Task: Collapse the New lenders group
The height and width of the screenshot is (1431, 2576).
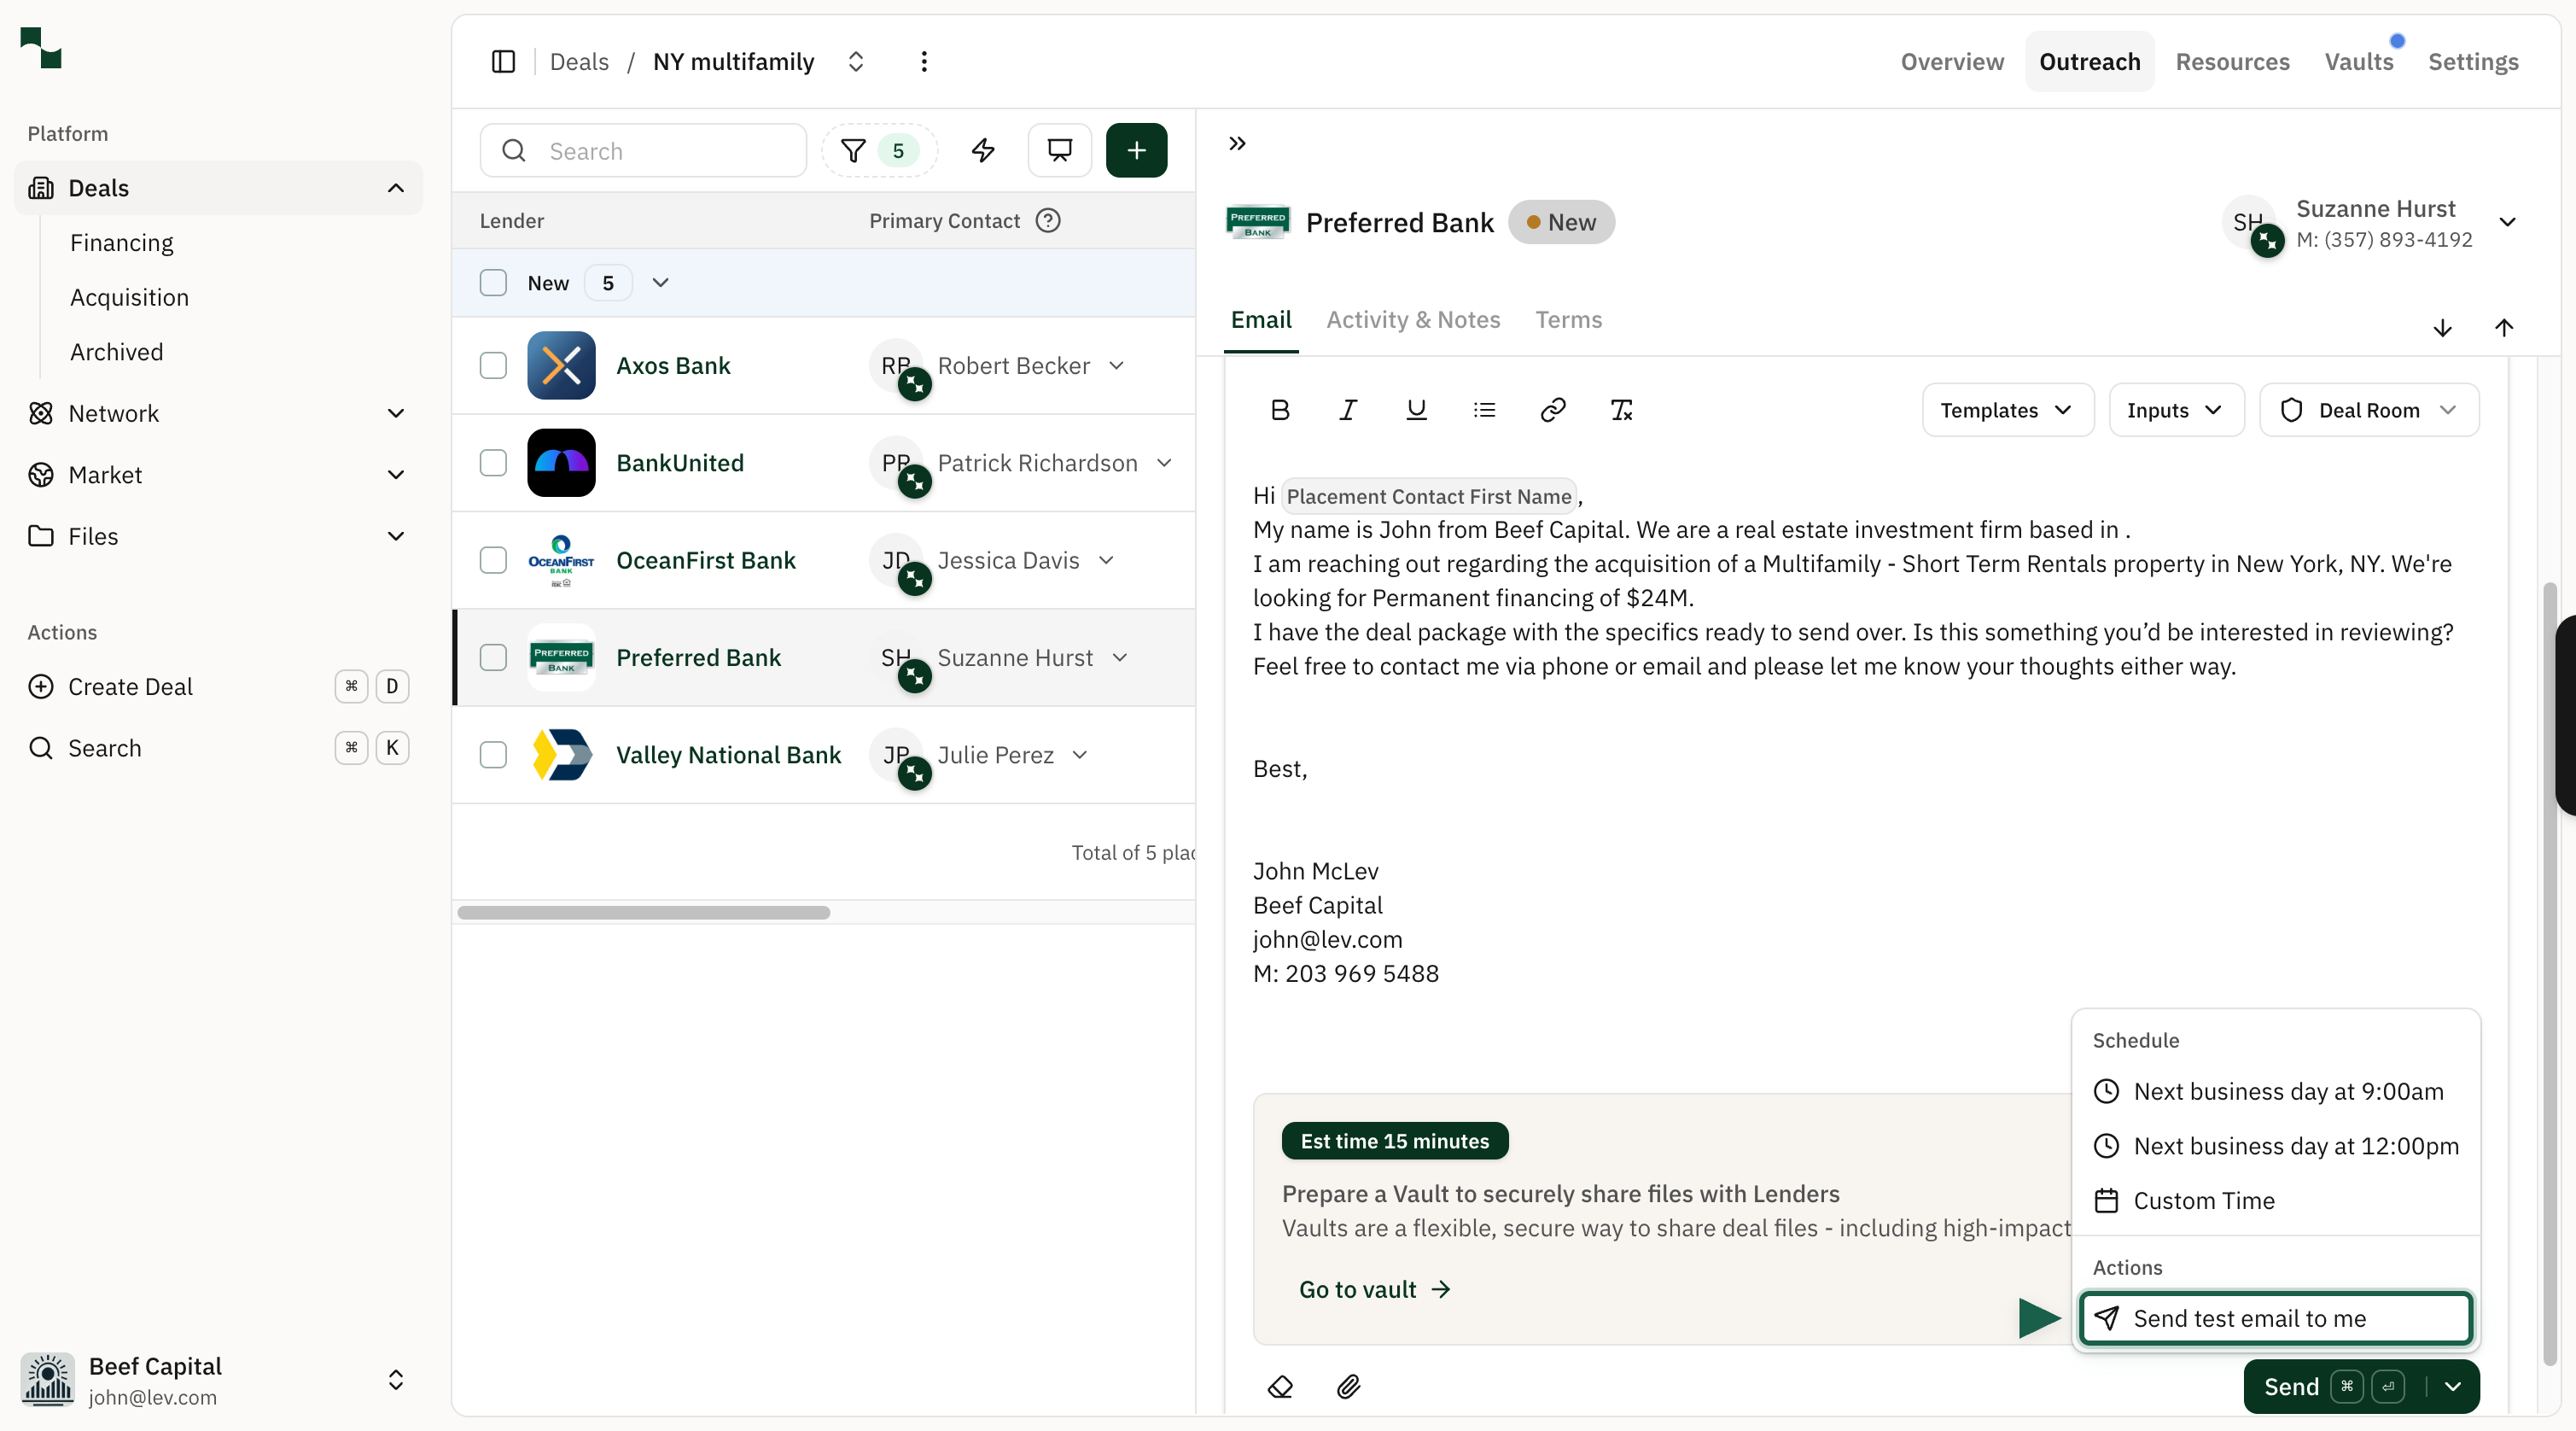Action: pyautogui.click(x=660, y=283)
